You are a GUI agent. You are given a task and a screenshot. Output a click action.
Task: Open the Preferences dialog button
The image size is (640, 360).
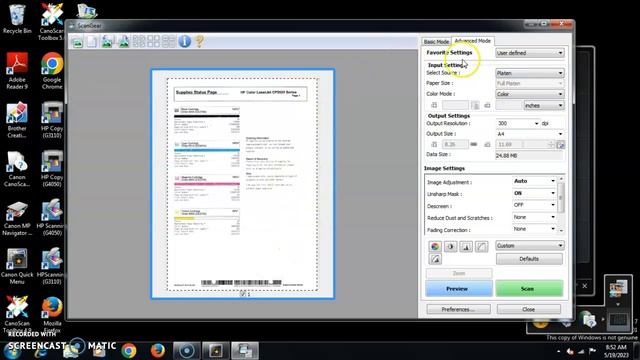(x=458, y=309)
